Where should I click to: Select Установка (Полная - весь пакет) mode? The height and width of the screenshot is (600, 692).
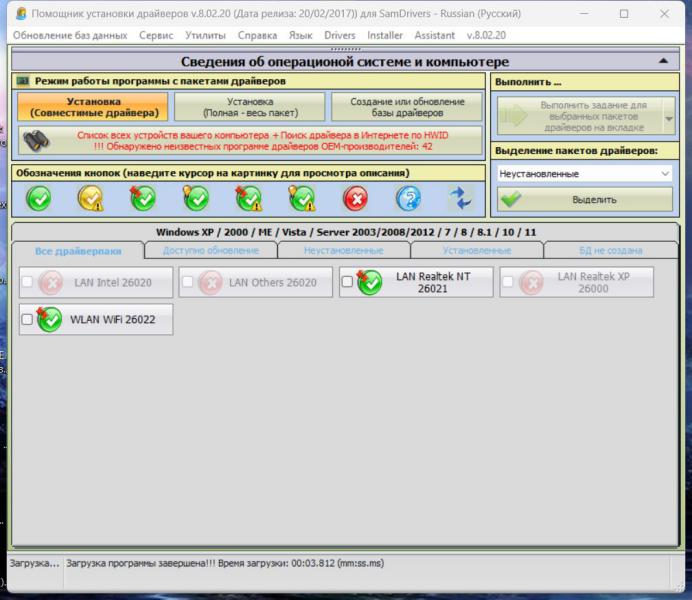[x=249, y=107]
